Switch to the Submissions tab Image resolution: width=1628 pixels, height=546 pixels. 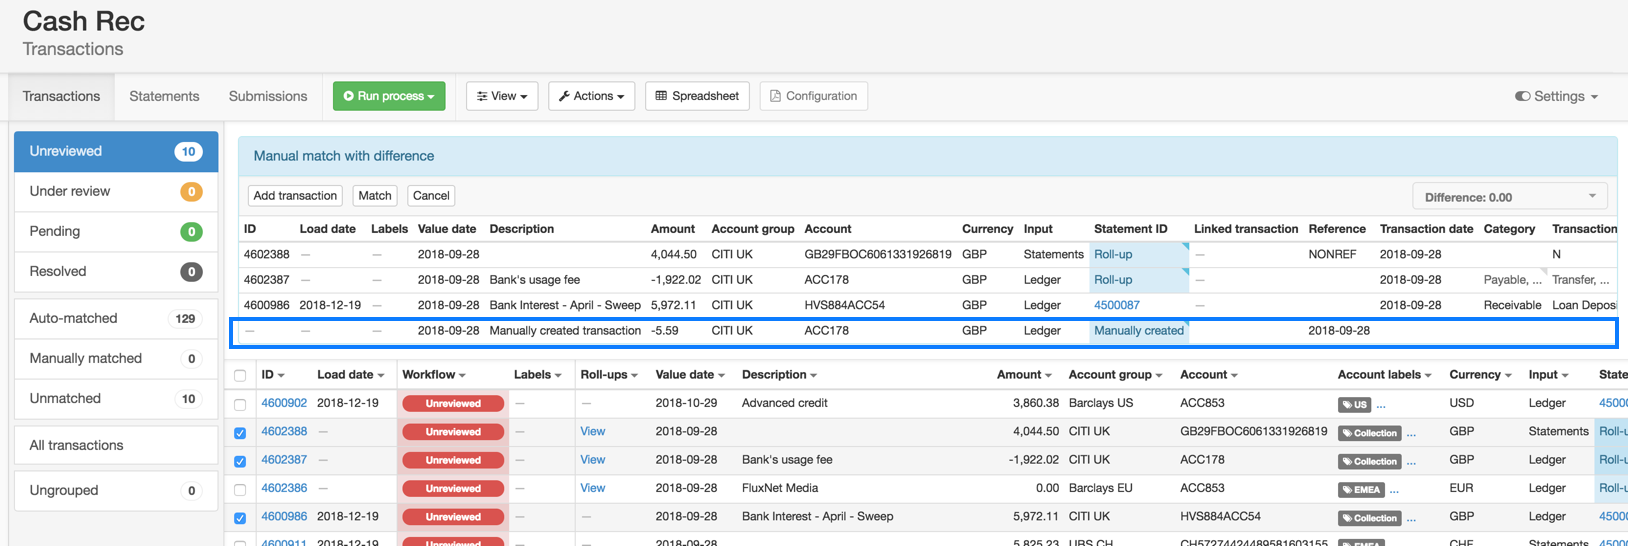pos(268,96)
